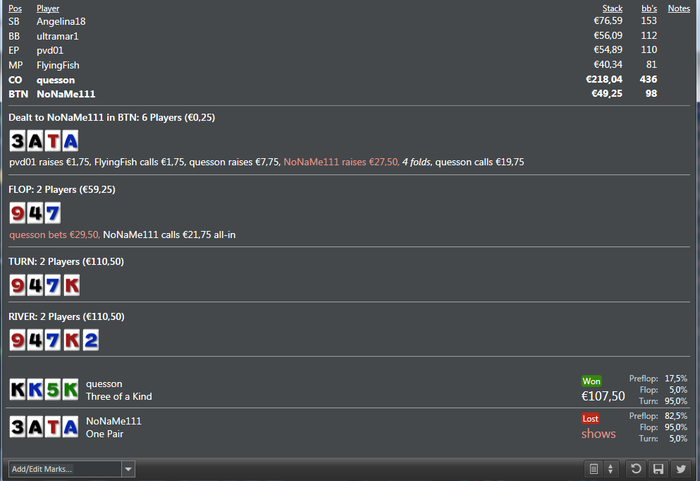Click the green Won badge
This screenshot has height=481, width=700.
coord(591,381)
